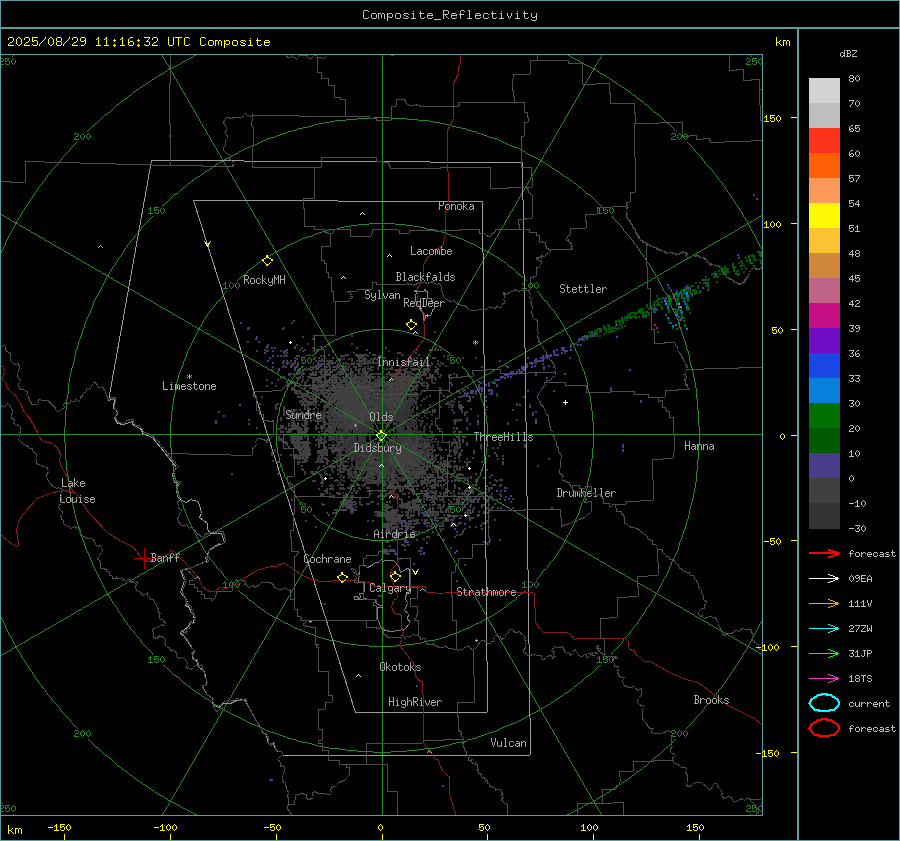Click the yellow diamond marker near Cochrane
The image size is (900, 841).
[343, 577]
